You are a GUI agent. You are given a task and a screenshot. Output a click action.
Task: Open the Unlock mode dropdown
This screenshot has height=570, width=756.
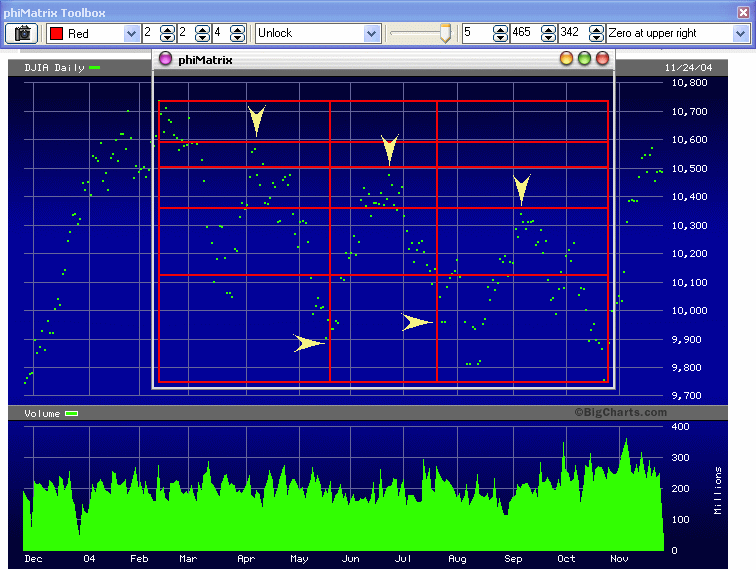point(371,33)
